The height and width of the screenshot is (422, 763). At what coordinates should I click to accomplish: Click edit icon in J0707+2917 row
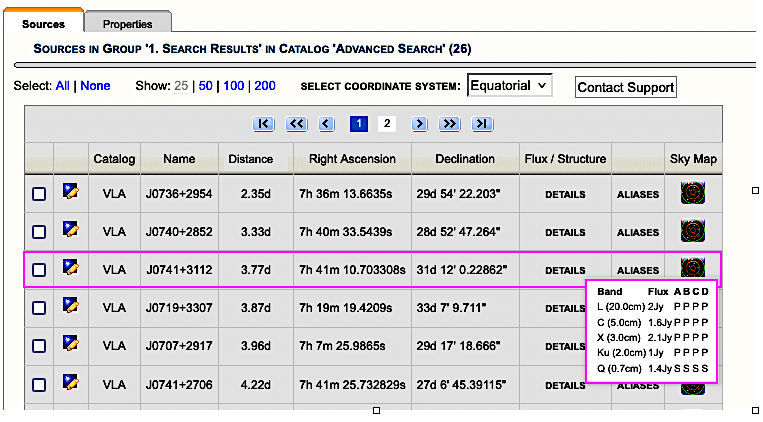point(71,346)
